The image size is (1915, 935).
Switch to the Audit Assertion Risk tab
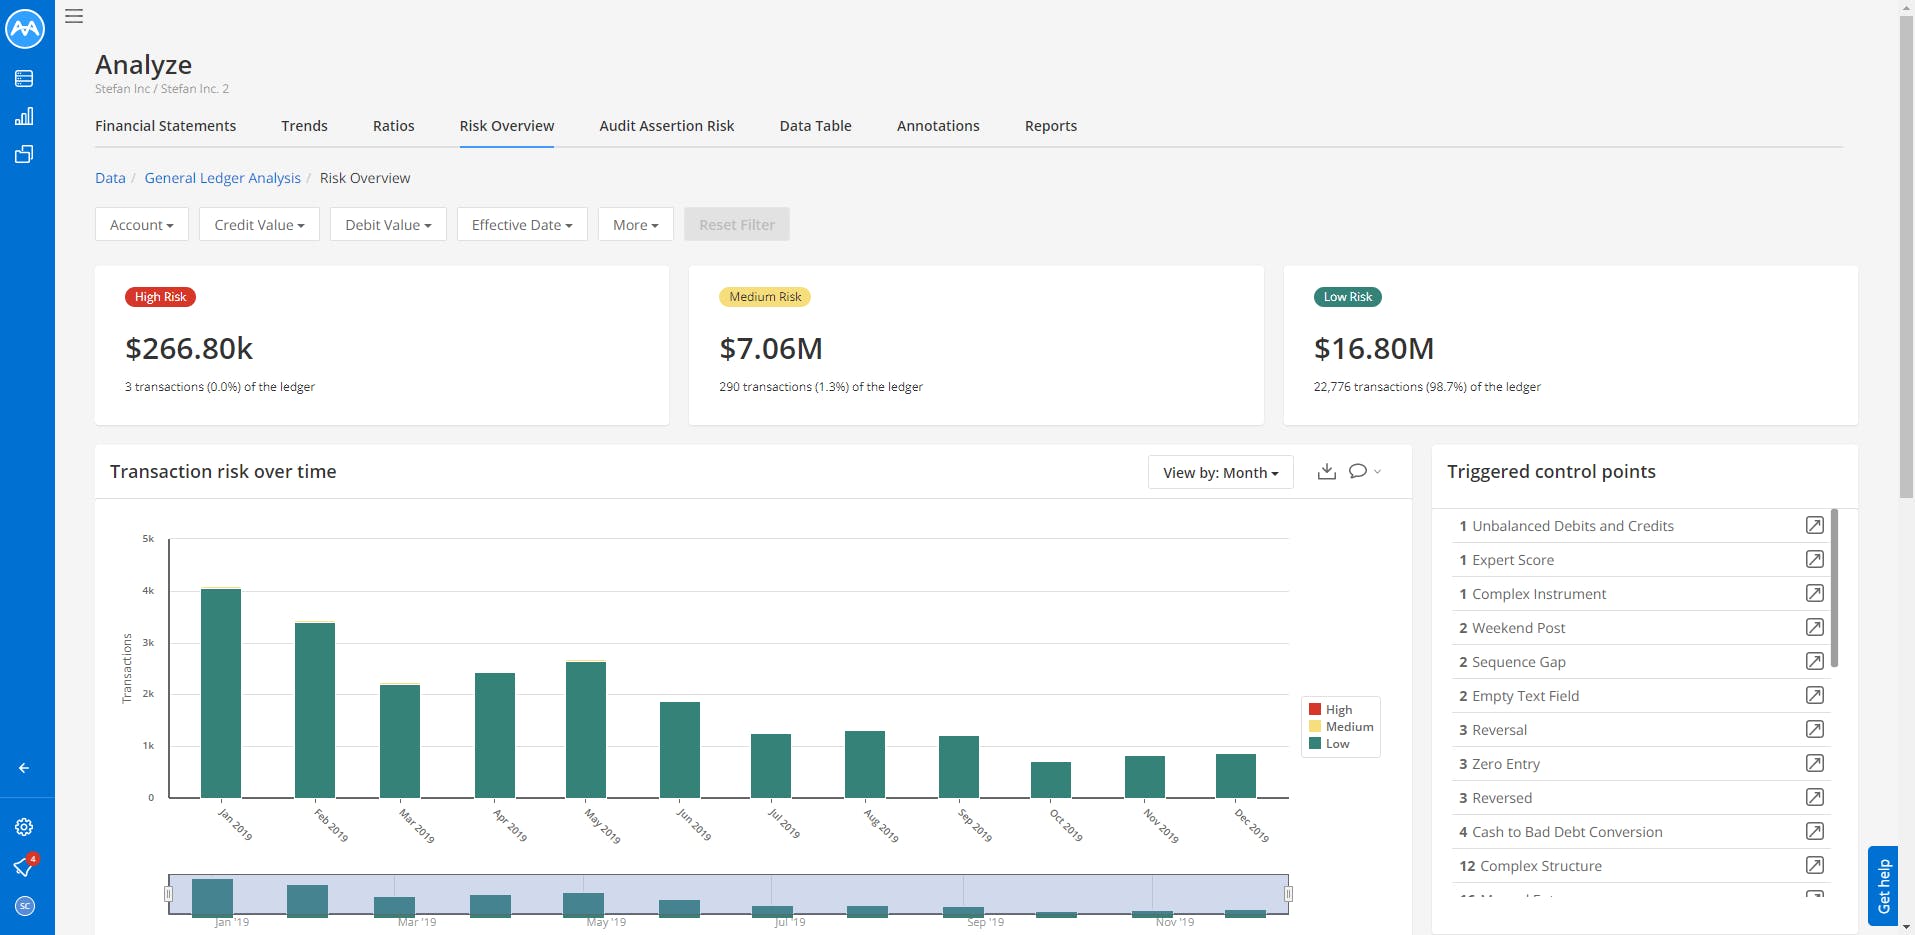pyautogui.click(x=667, y=126)
